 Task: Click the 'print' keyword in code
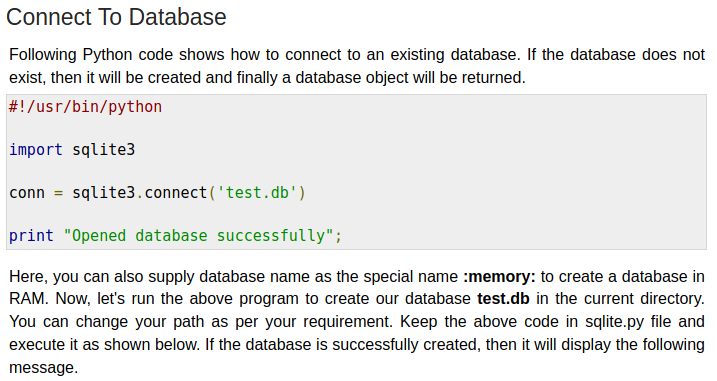pos(31,236)
